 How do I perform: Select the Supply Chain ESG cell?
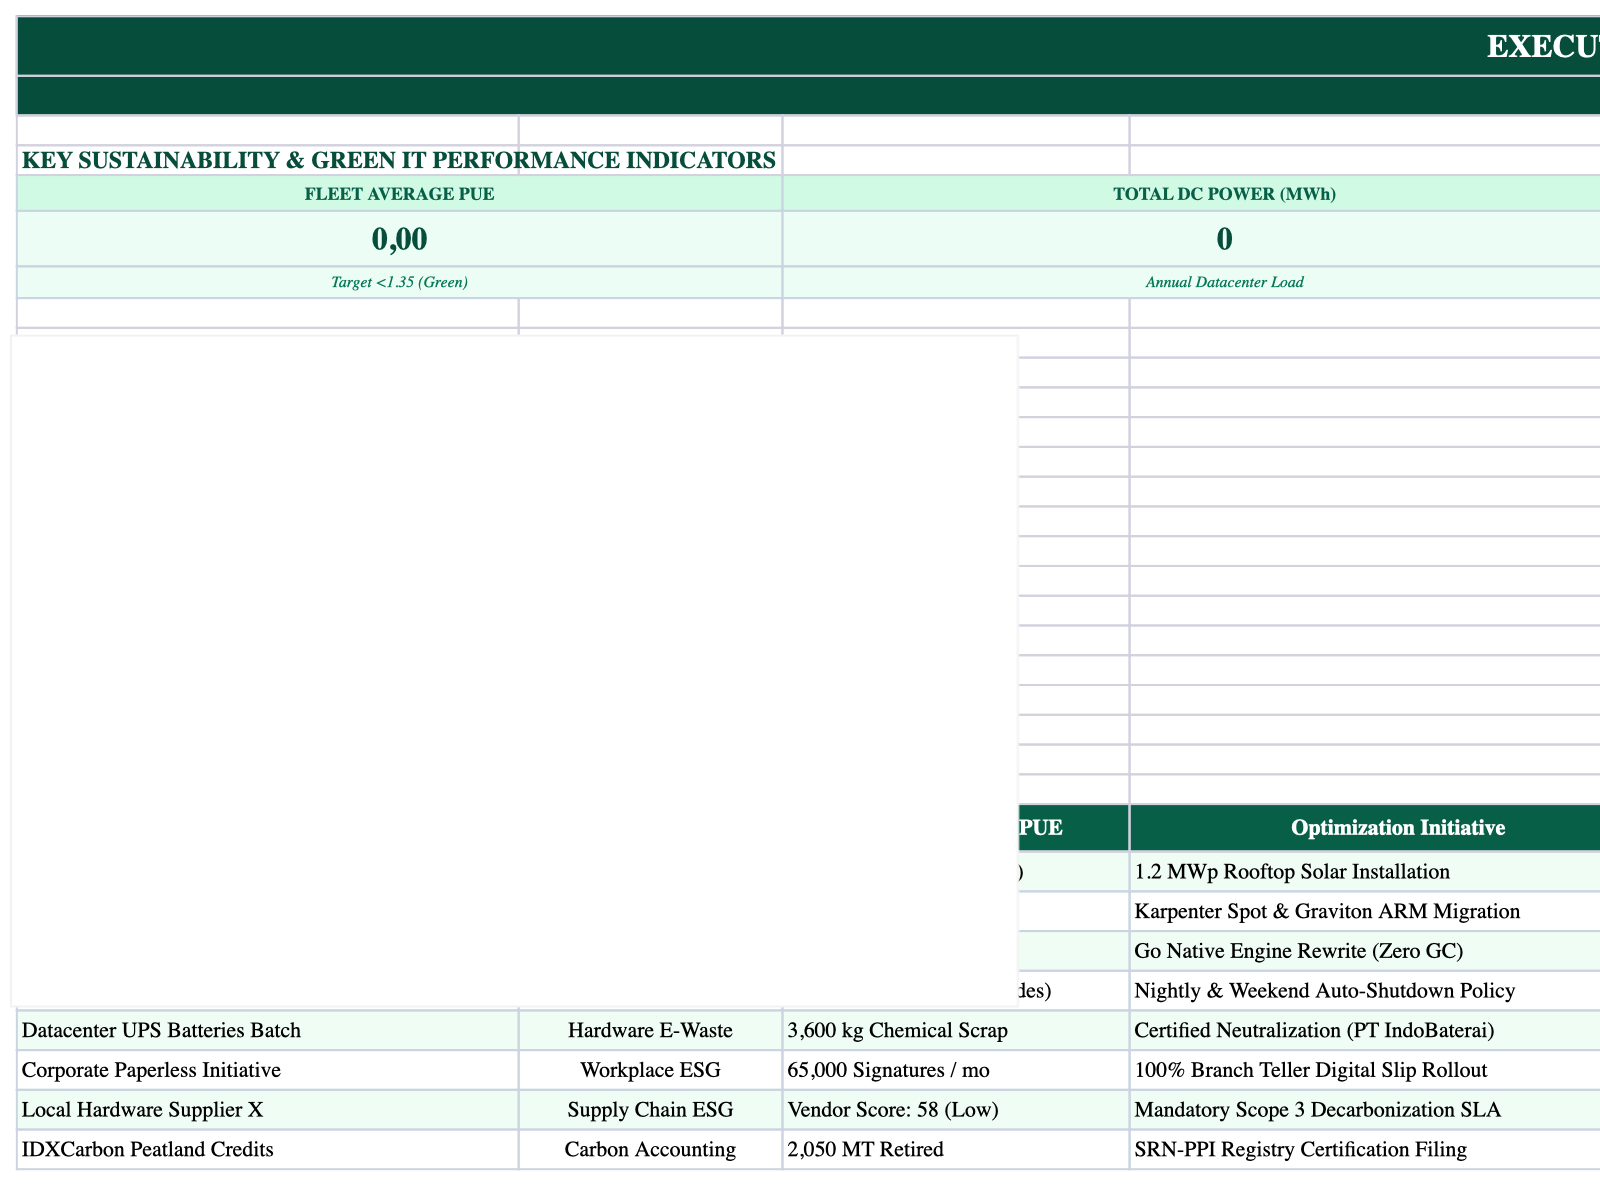[x=650, y=1110]
